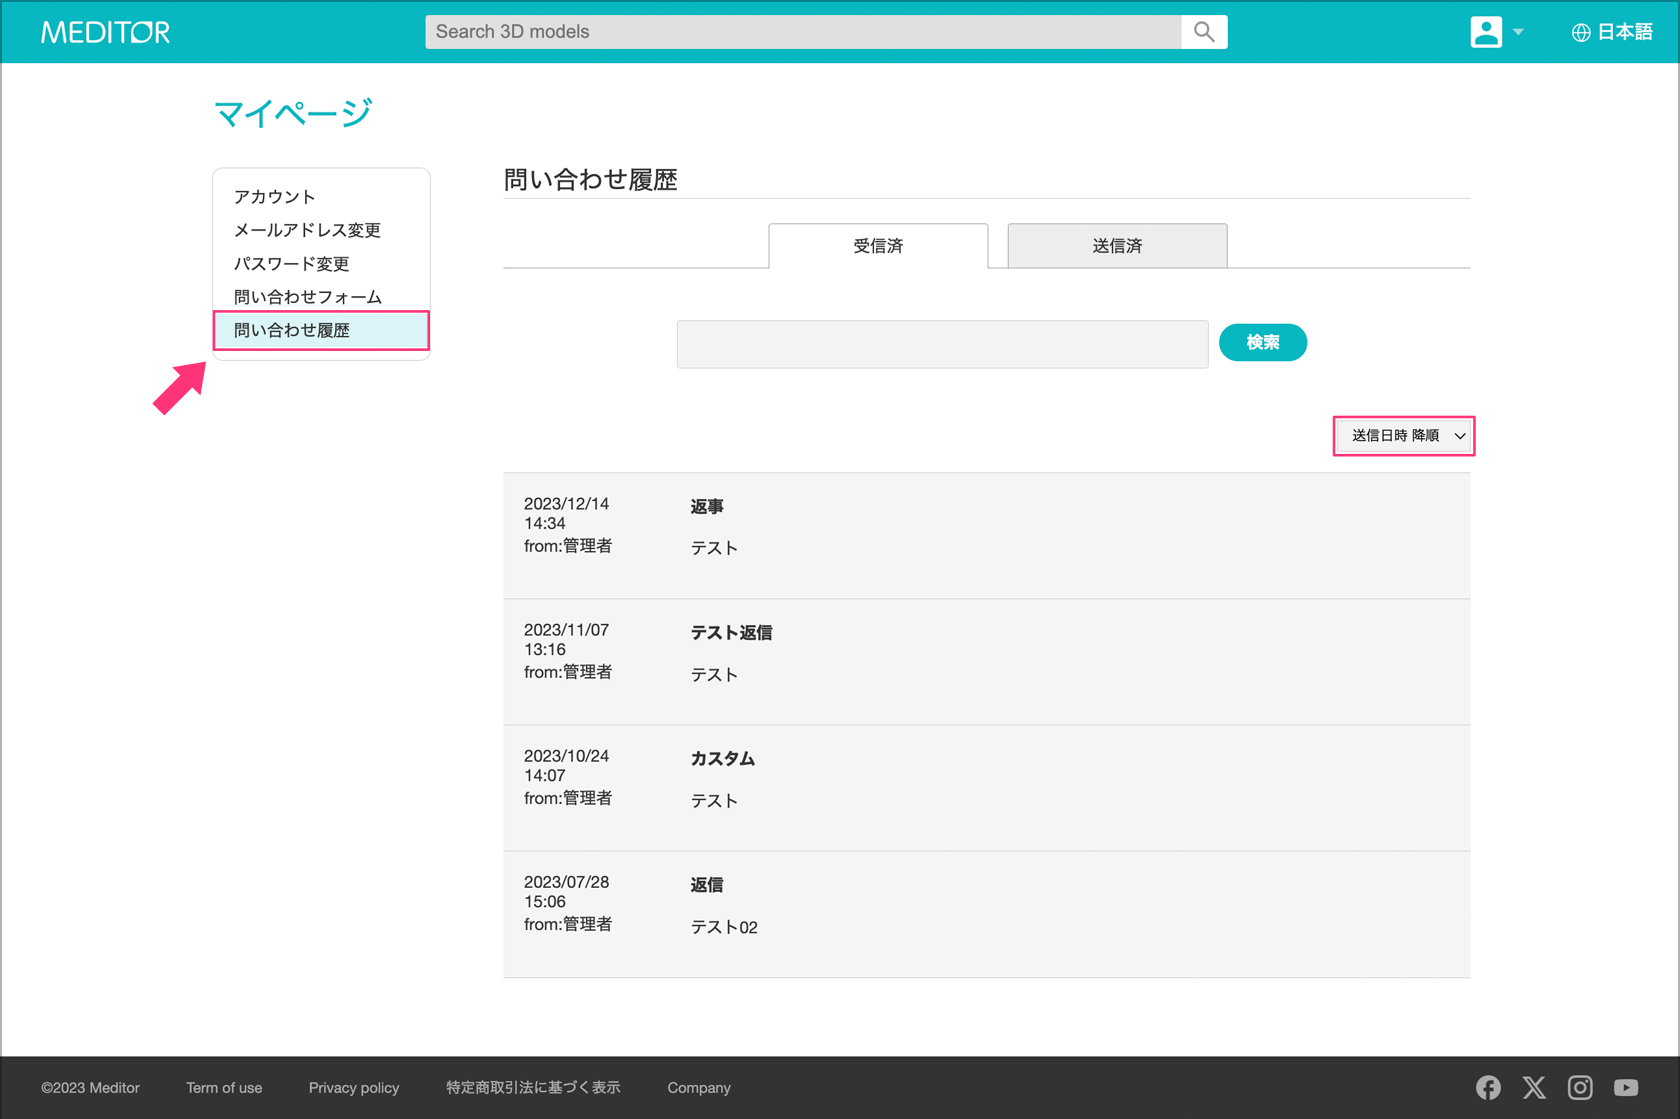Click the MEDITOR logo
Screen dimensions: 1680x1119
tap(105, 32)
